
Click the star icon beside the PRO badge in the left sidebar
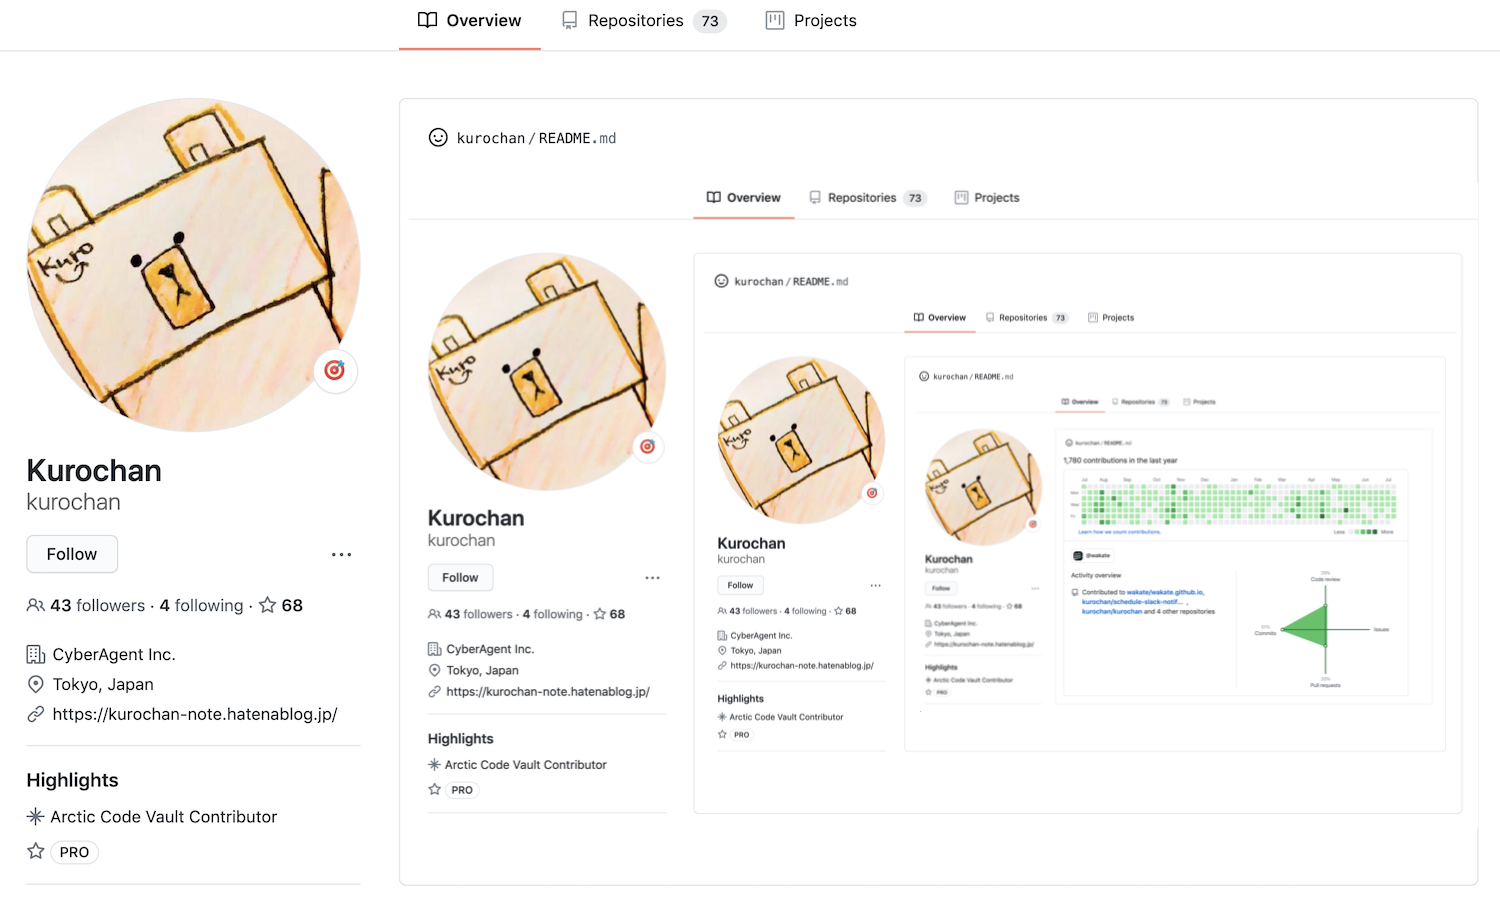click(36, 851)
